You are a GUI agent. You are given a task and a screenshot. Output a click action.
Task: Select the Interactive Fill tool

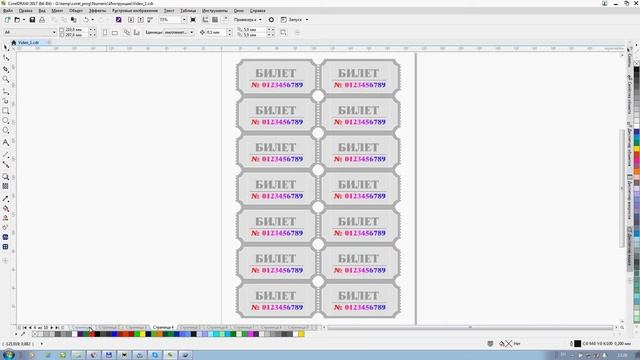tap(6, 208)
